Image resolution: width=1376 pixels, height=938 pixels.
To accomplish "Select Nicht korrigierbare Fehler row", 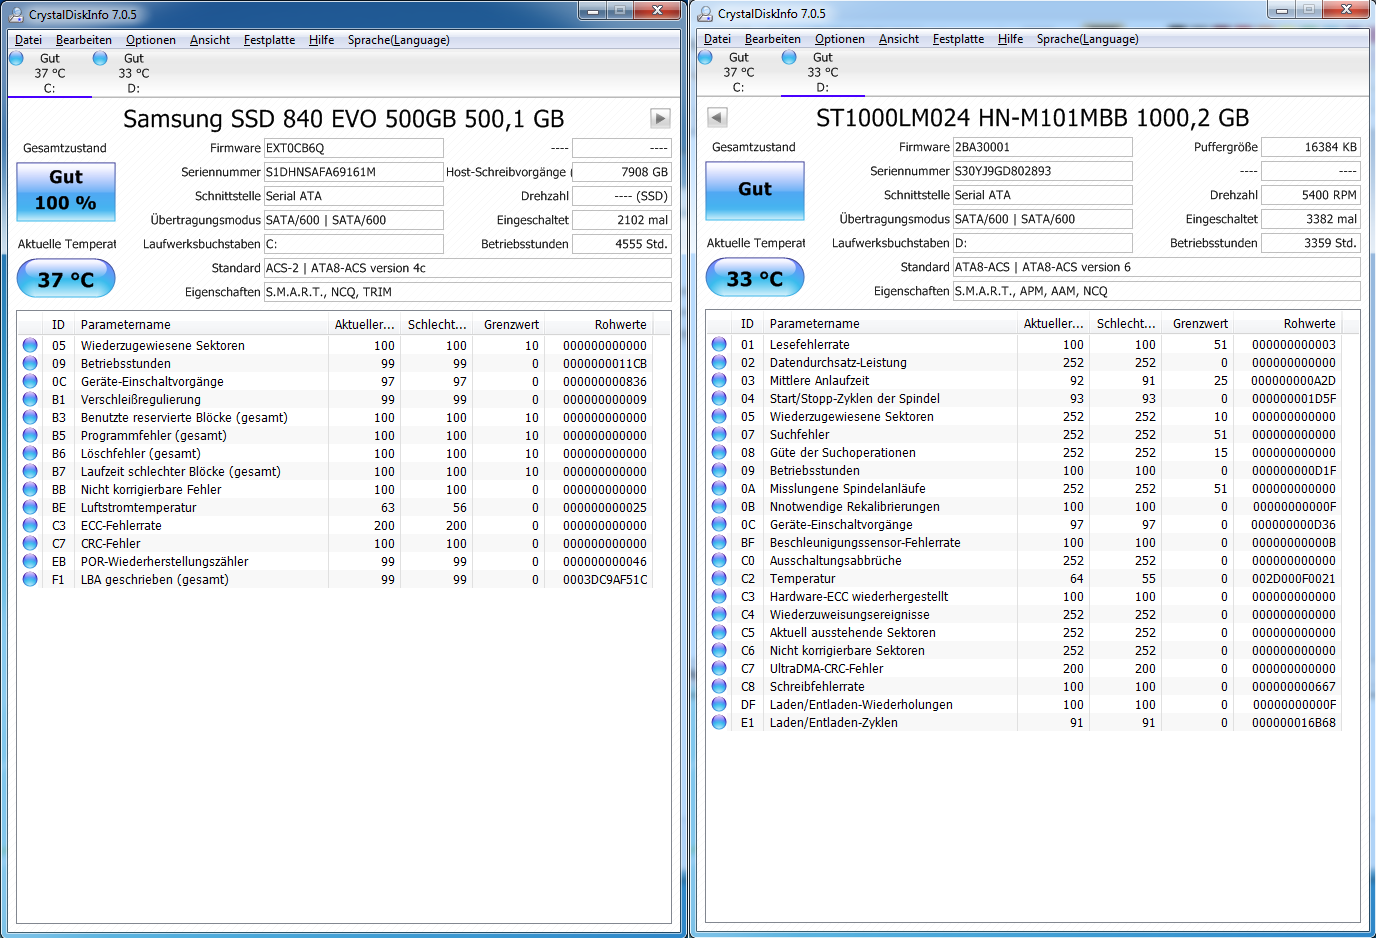I will (x=335, y=489).
